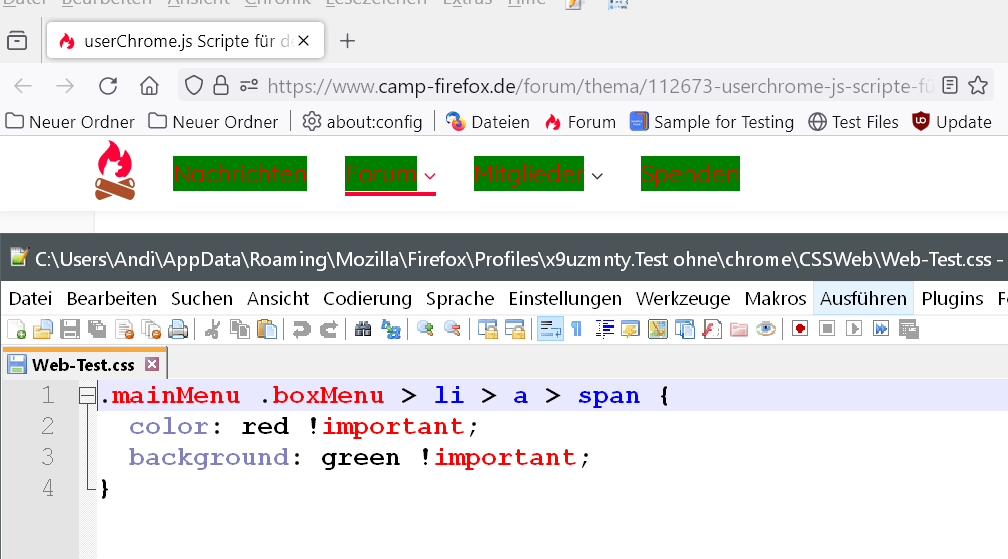
Task: Open the Sprache menu
Action: pos(460,299)
